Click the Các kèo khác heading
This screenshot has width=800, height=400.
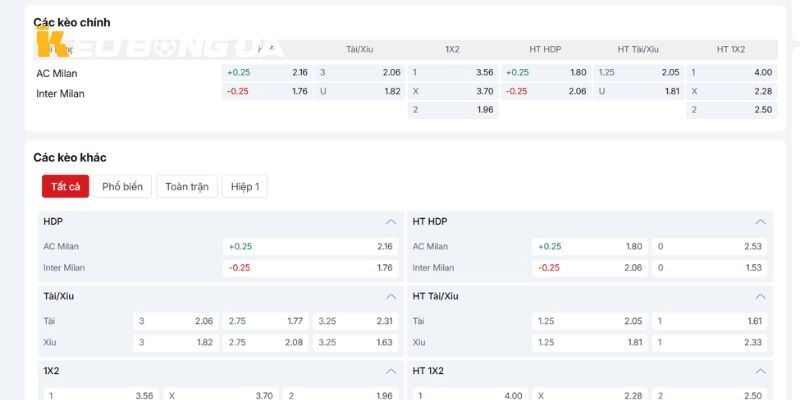[70, 158]
